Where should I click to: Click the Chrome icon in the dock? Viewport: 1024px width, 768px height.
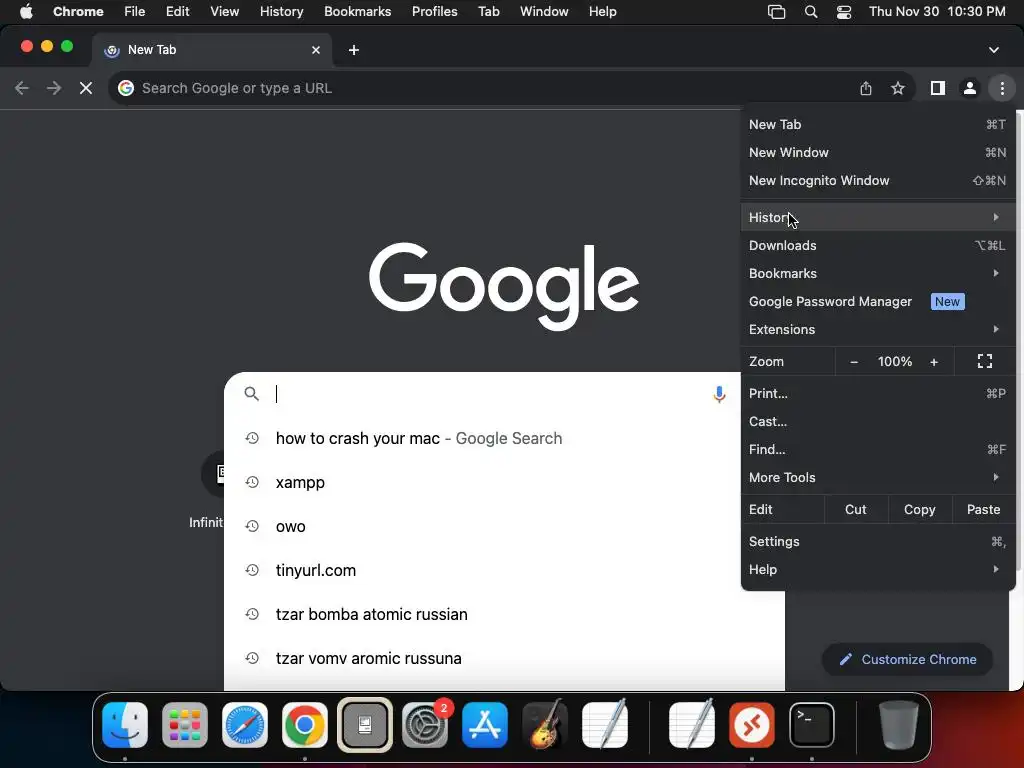click(x=304, y=725)
